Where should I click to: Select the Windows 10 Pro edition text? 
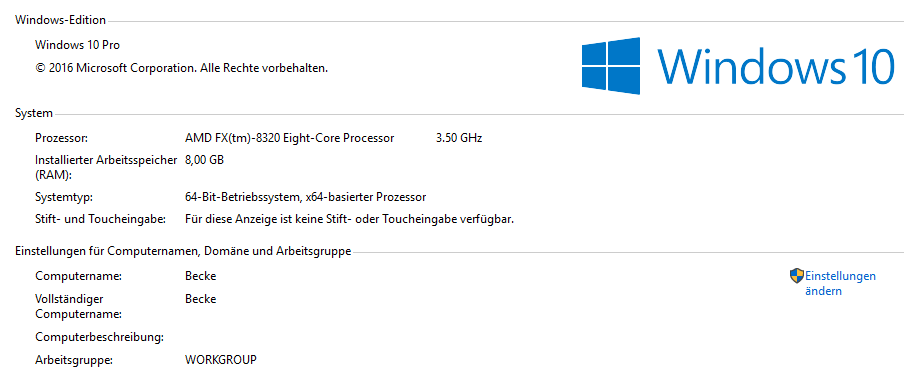(x=78, y=45)
